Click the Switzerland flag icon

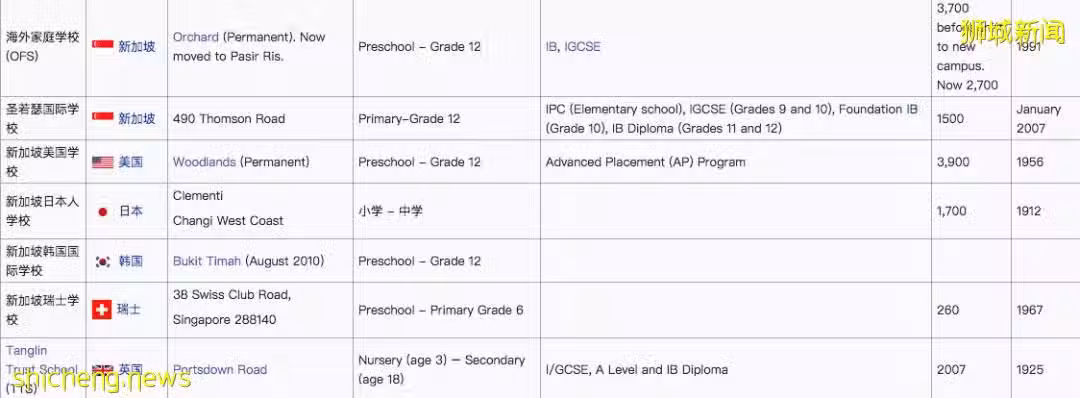(102, 310)
